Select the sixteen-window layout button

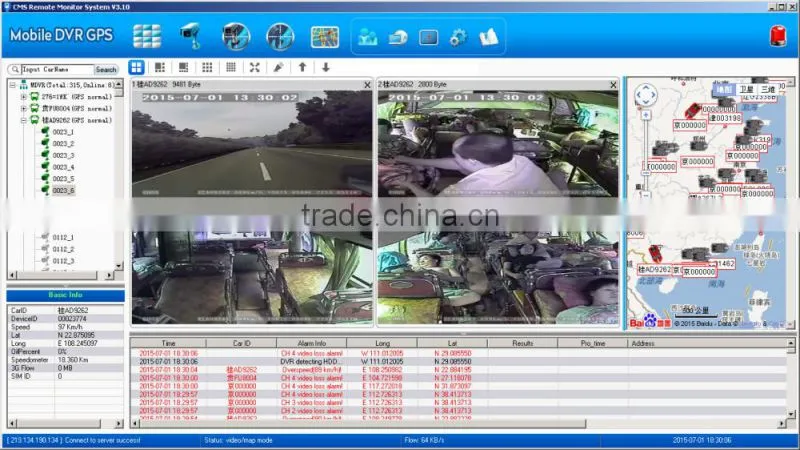tap(231, 67)
